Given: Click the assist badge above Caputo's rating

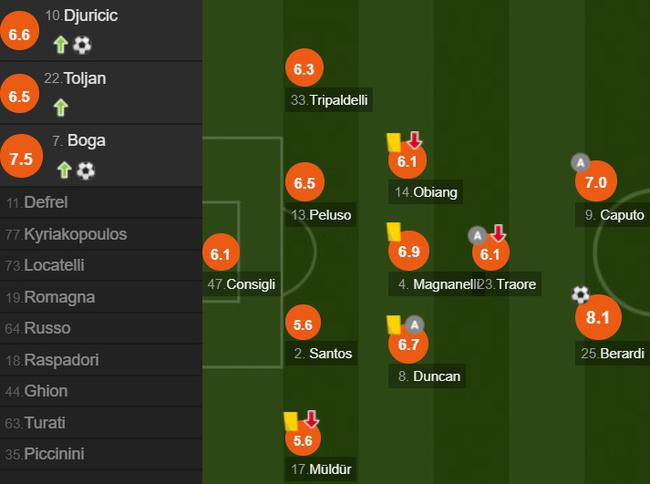Looking at the screenshot, I should [579, 162].
